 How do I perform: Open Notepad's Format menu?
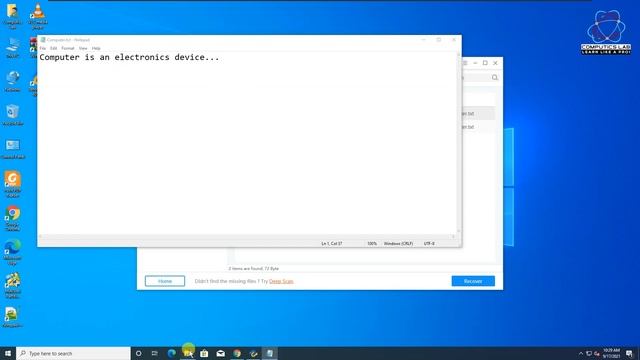68,48
